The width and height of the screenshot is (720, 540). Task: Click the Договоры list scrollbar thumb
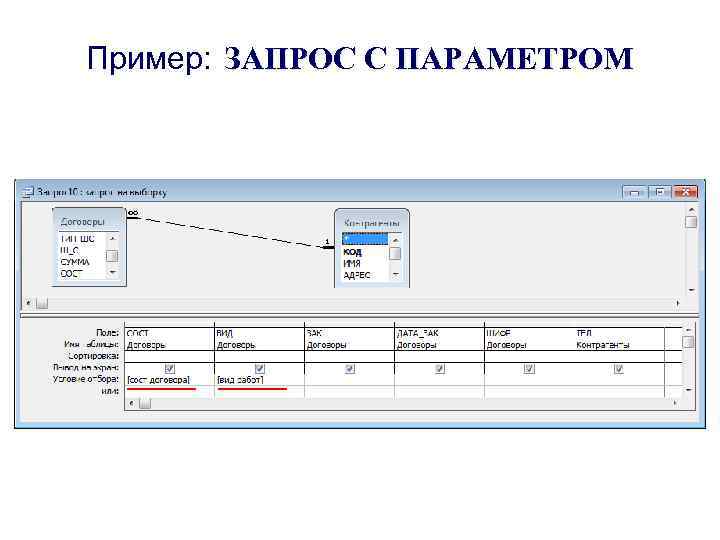[x=112, y=256]
